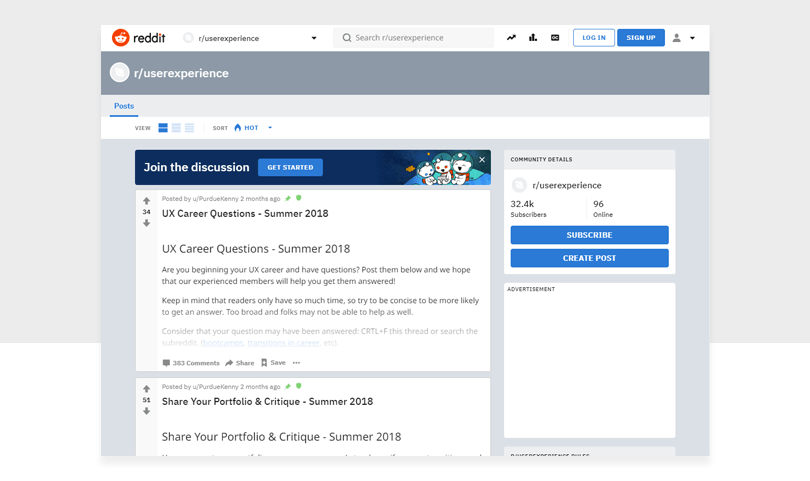This screenshot has width=810, height=481.
Task: Open r/userexperience link in Community Details
Action: [567, 185]
